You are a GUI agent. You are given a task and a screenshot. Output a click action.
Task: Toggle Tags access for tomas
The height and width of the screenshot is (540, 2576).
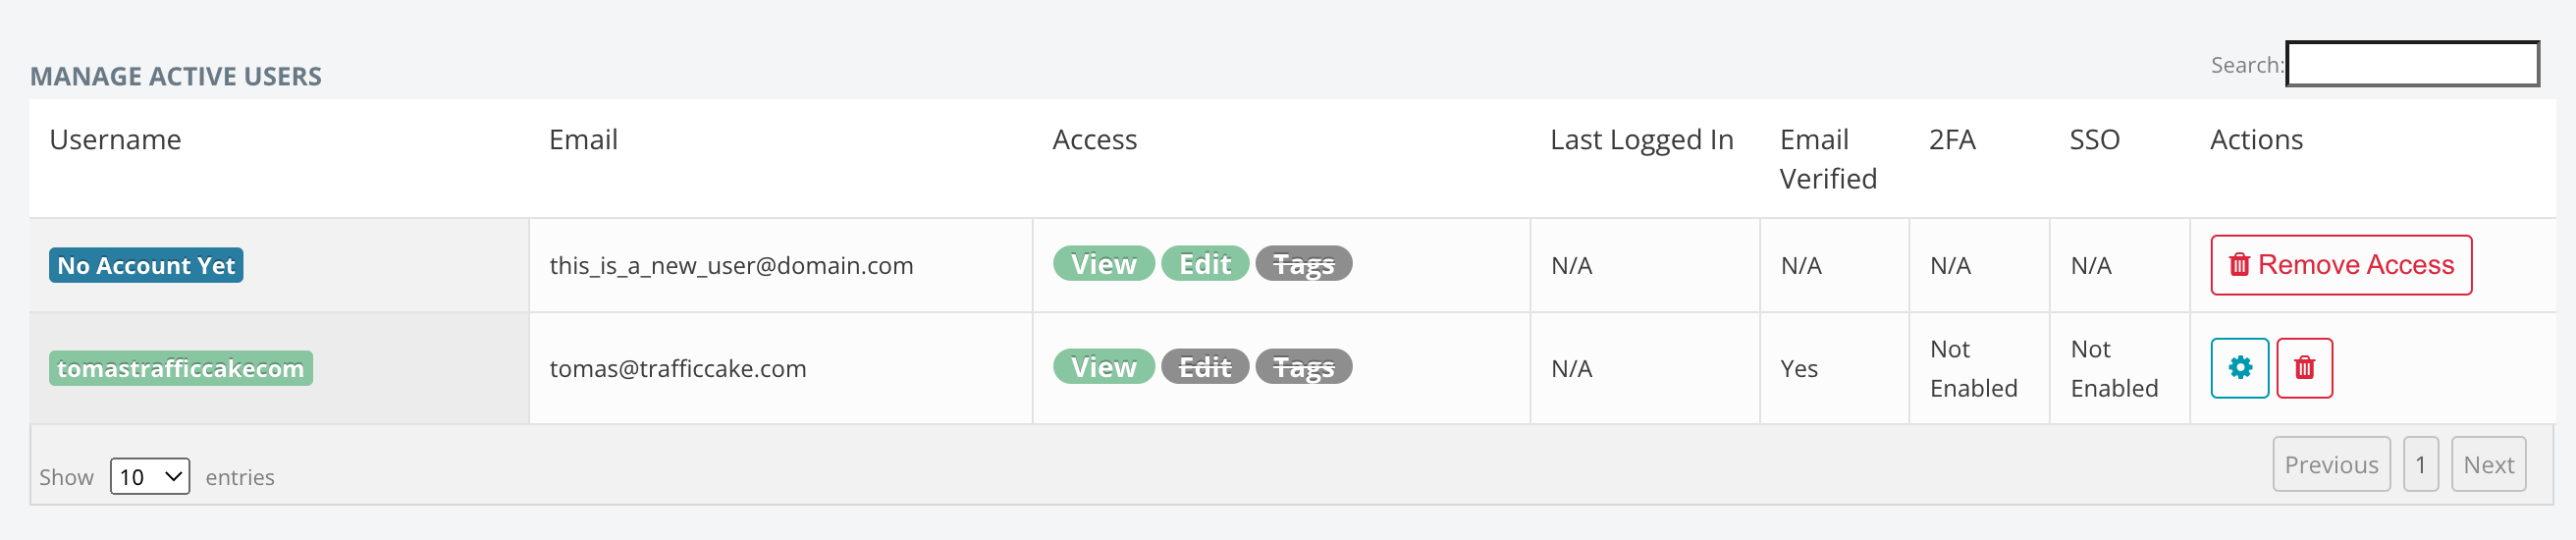click(1303, 367)
